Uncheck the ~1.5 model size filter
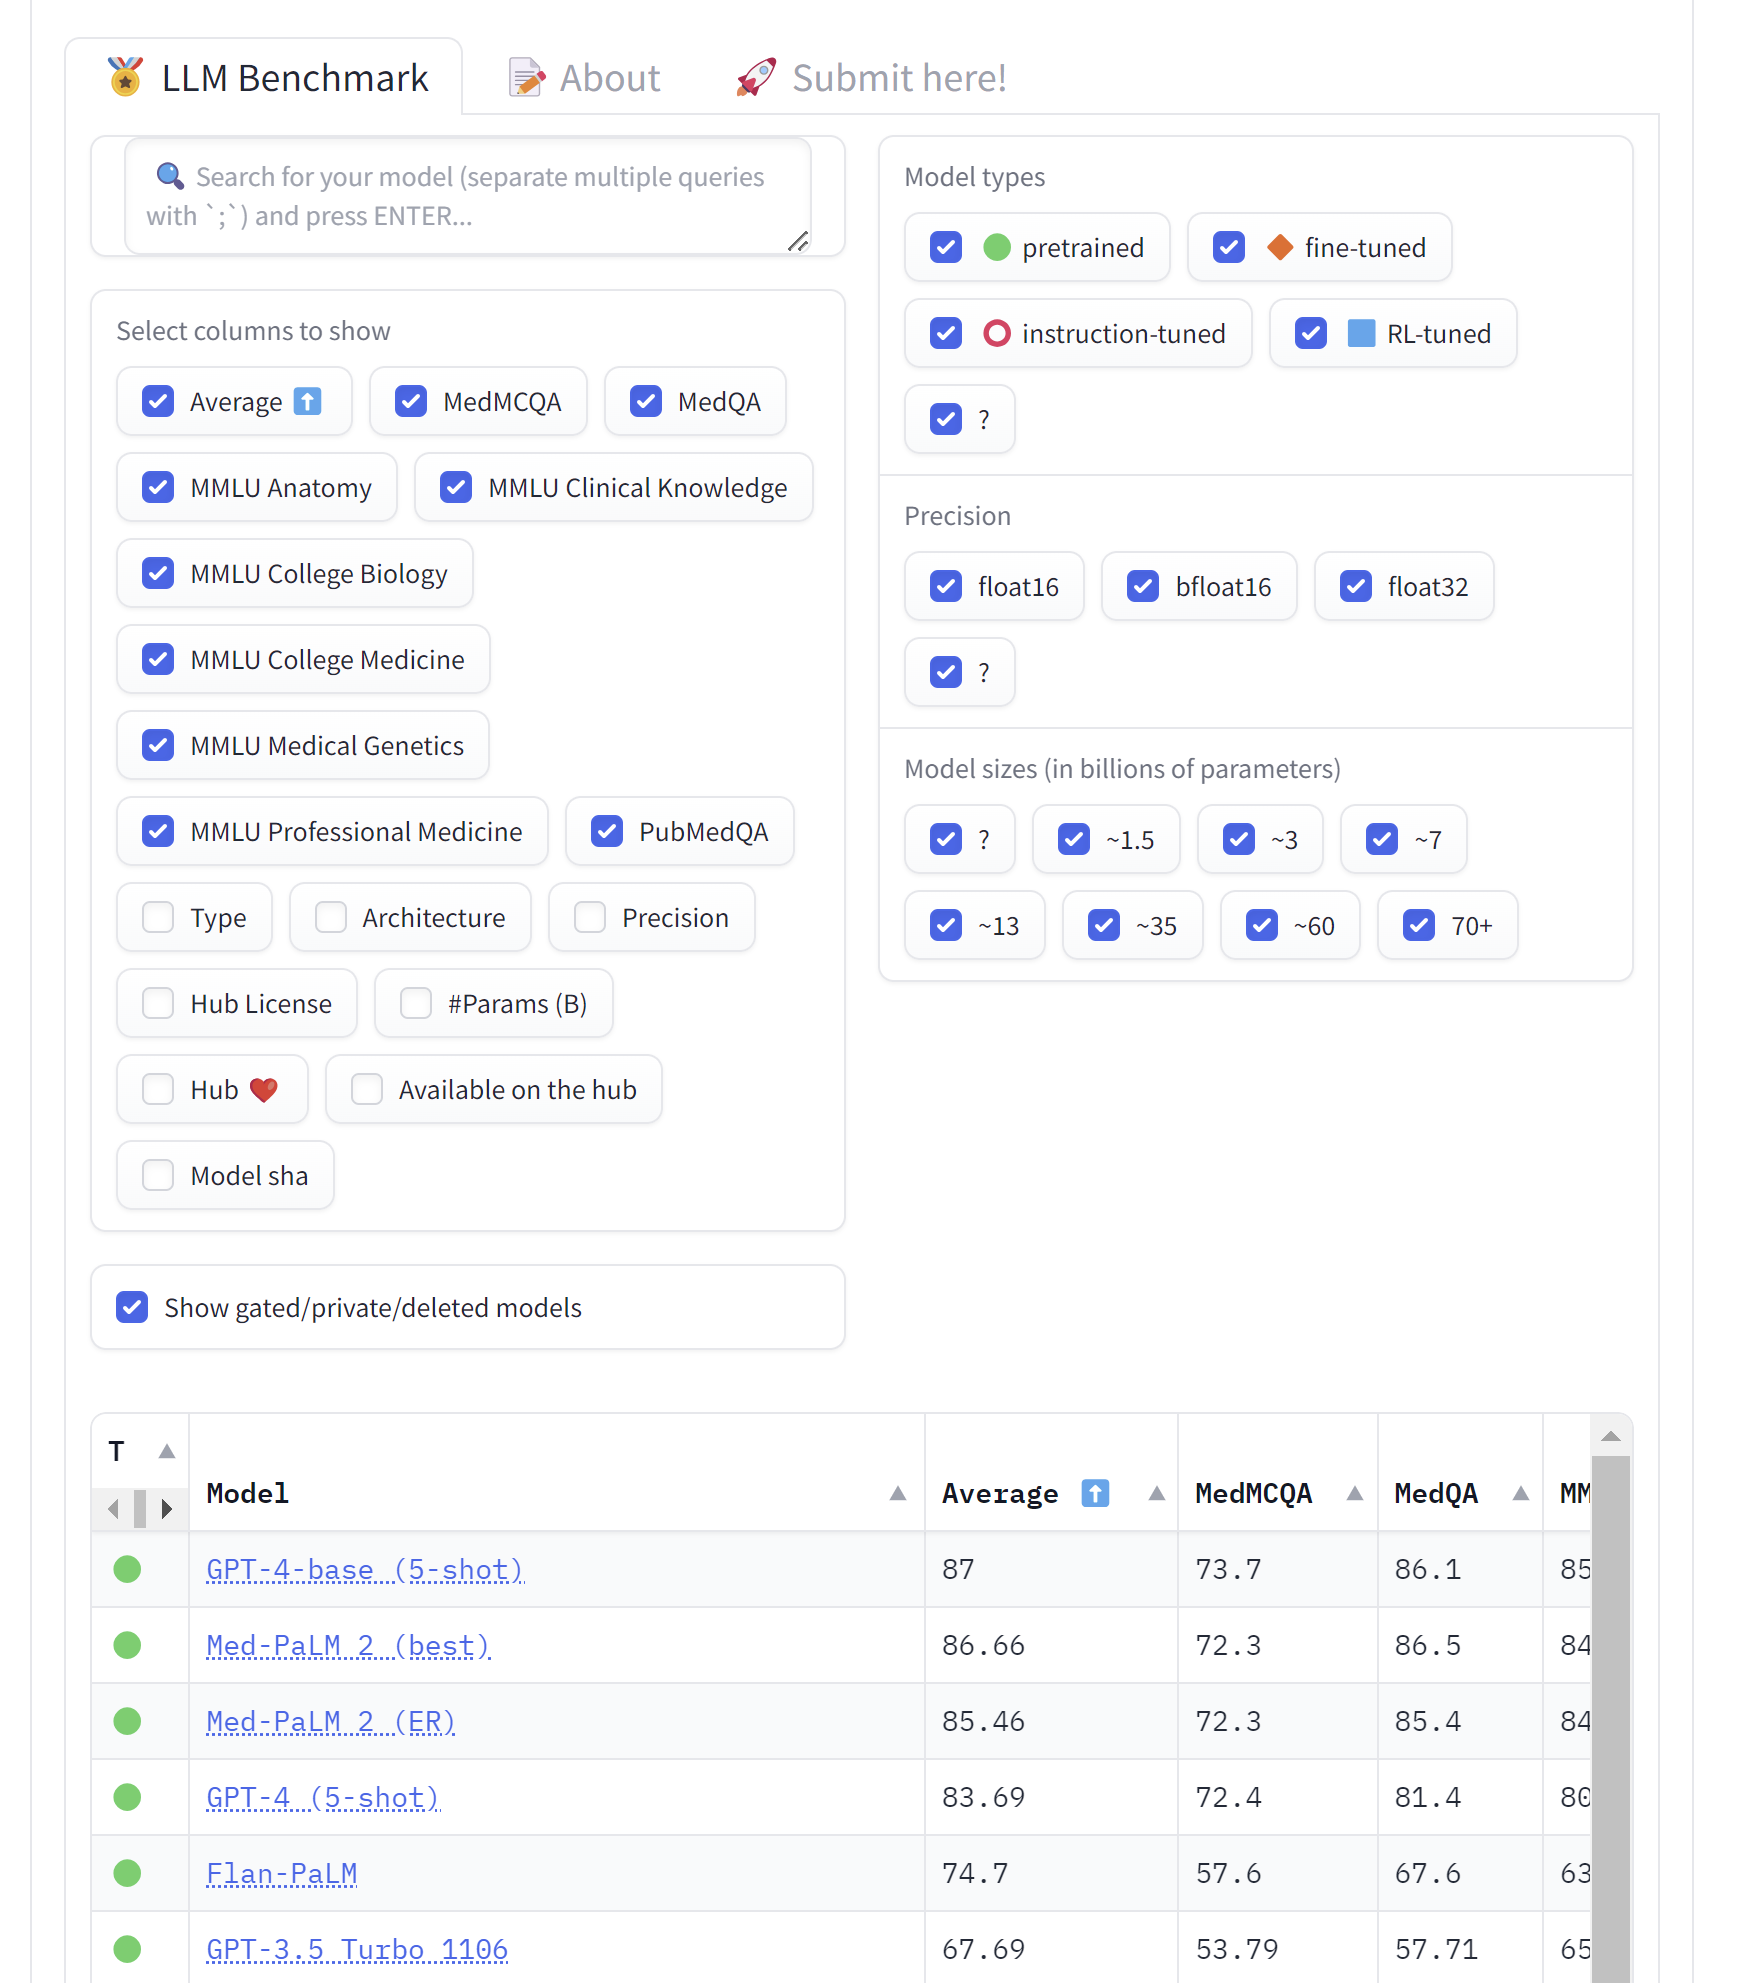This screenshot has width=1746, height=1983. tap(1074, 839)
